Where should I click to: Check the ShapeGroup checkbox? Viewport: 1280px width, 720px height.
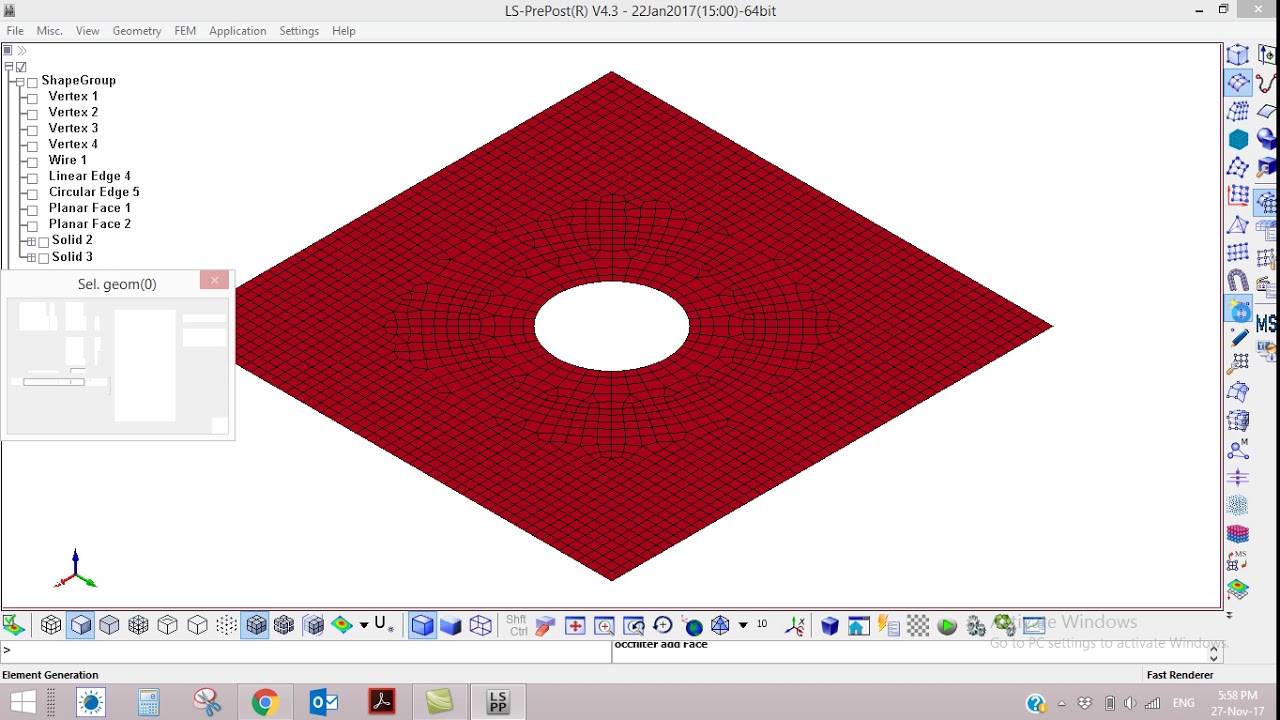[x=32, y=81]
